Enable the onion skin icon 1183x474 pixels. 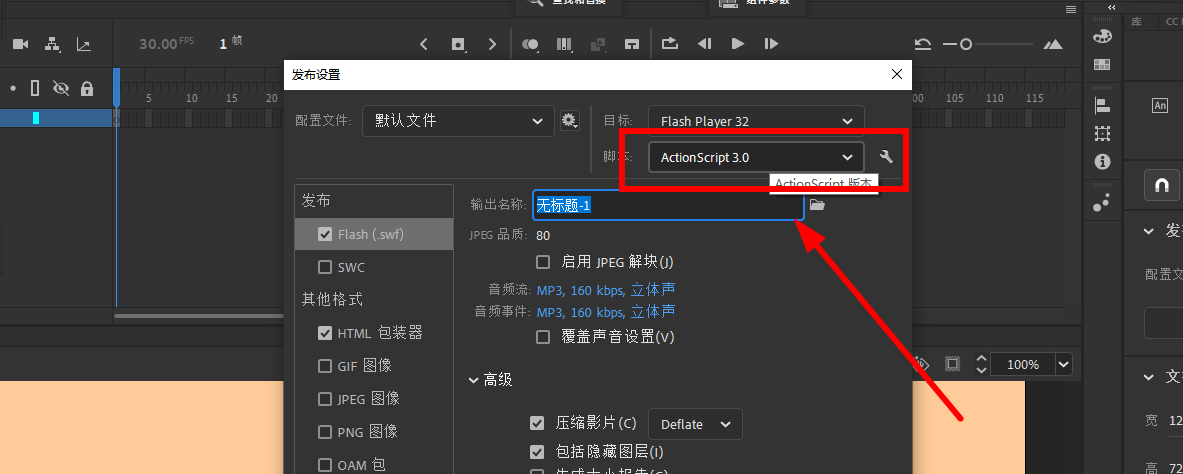[530, 45]
